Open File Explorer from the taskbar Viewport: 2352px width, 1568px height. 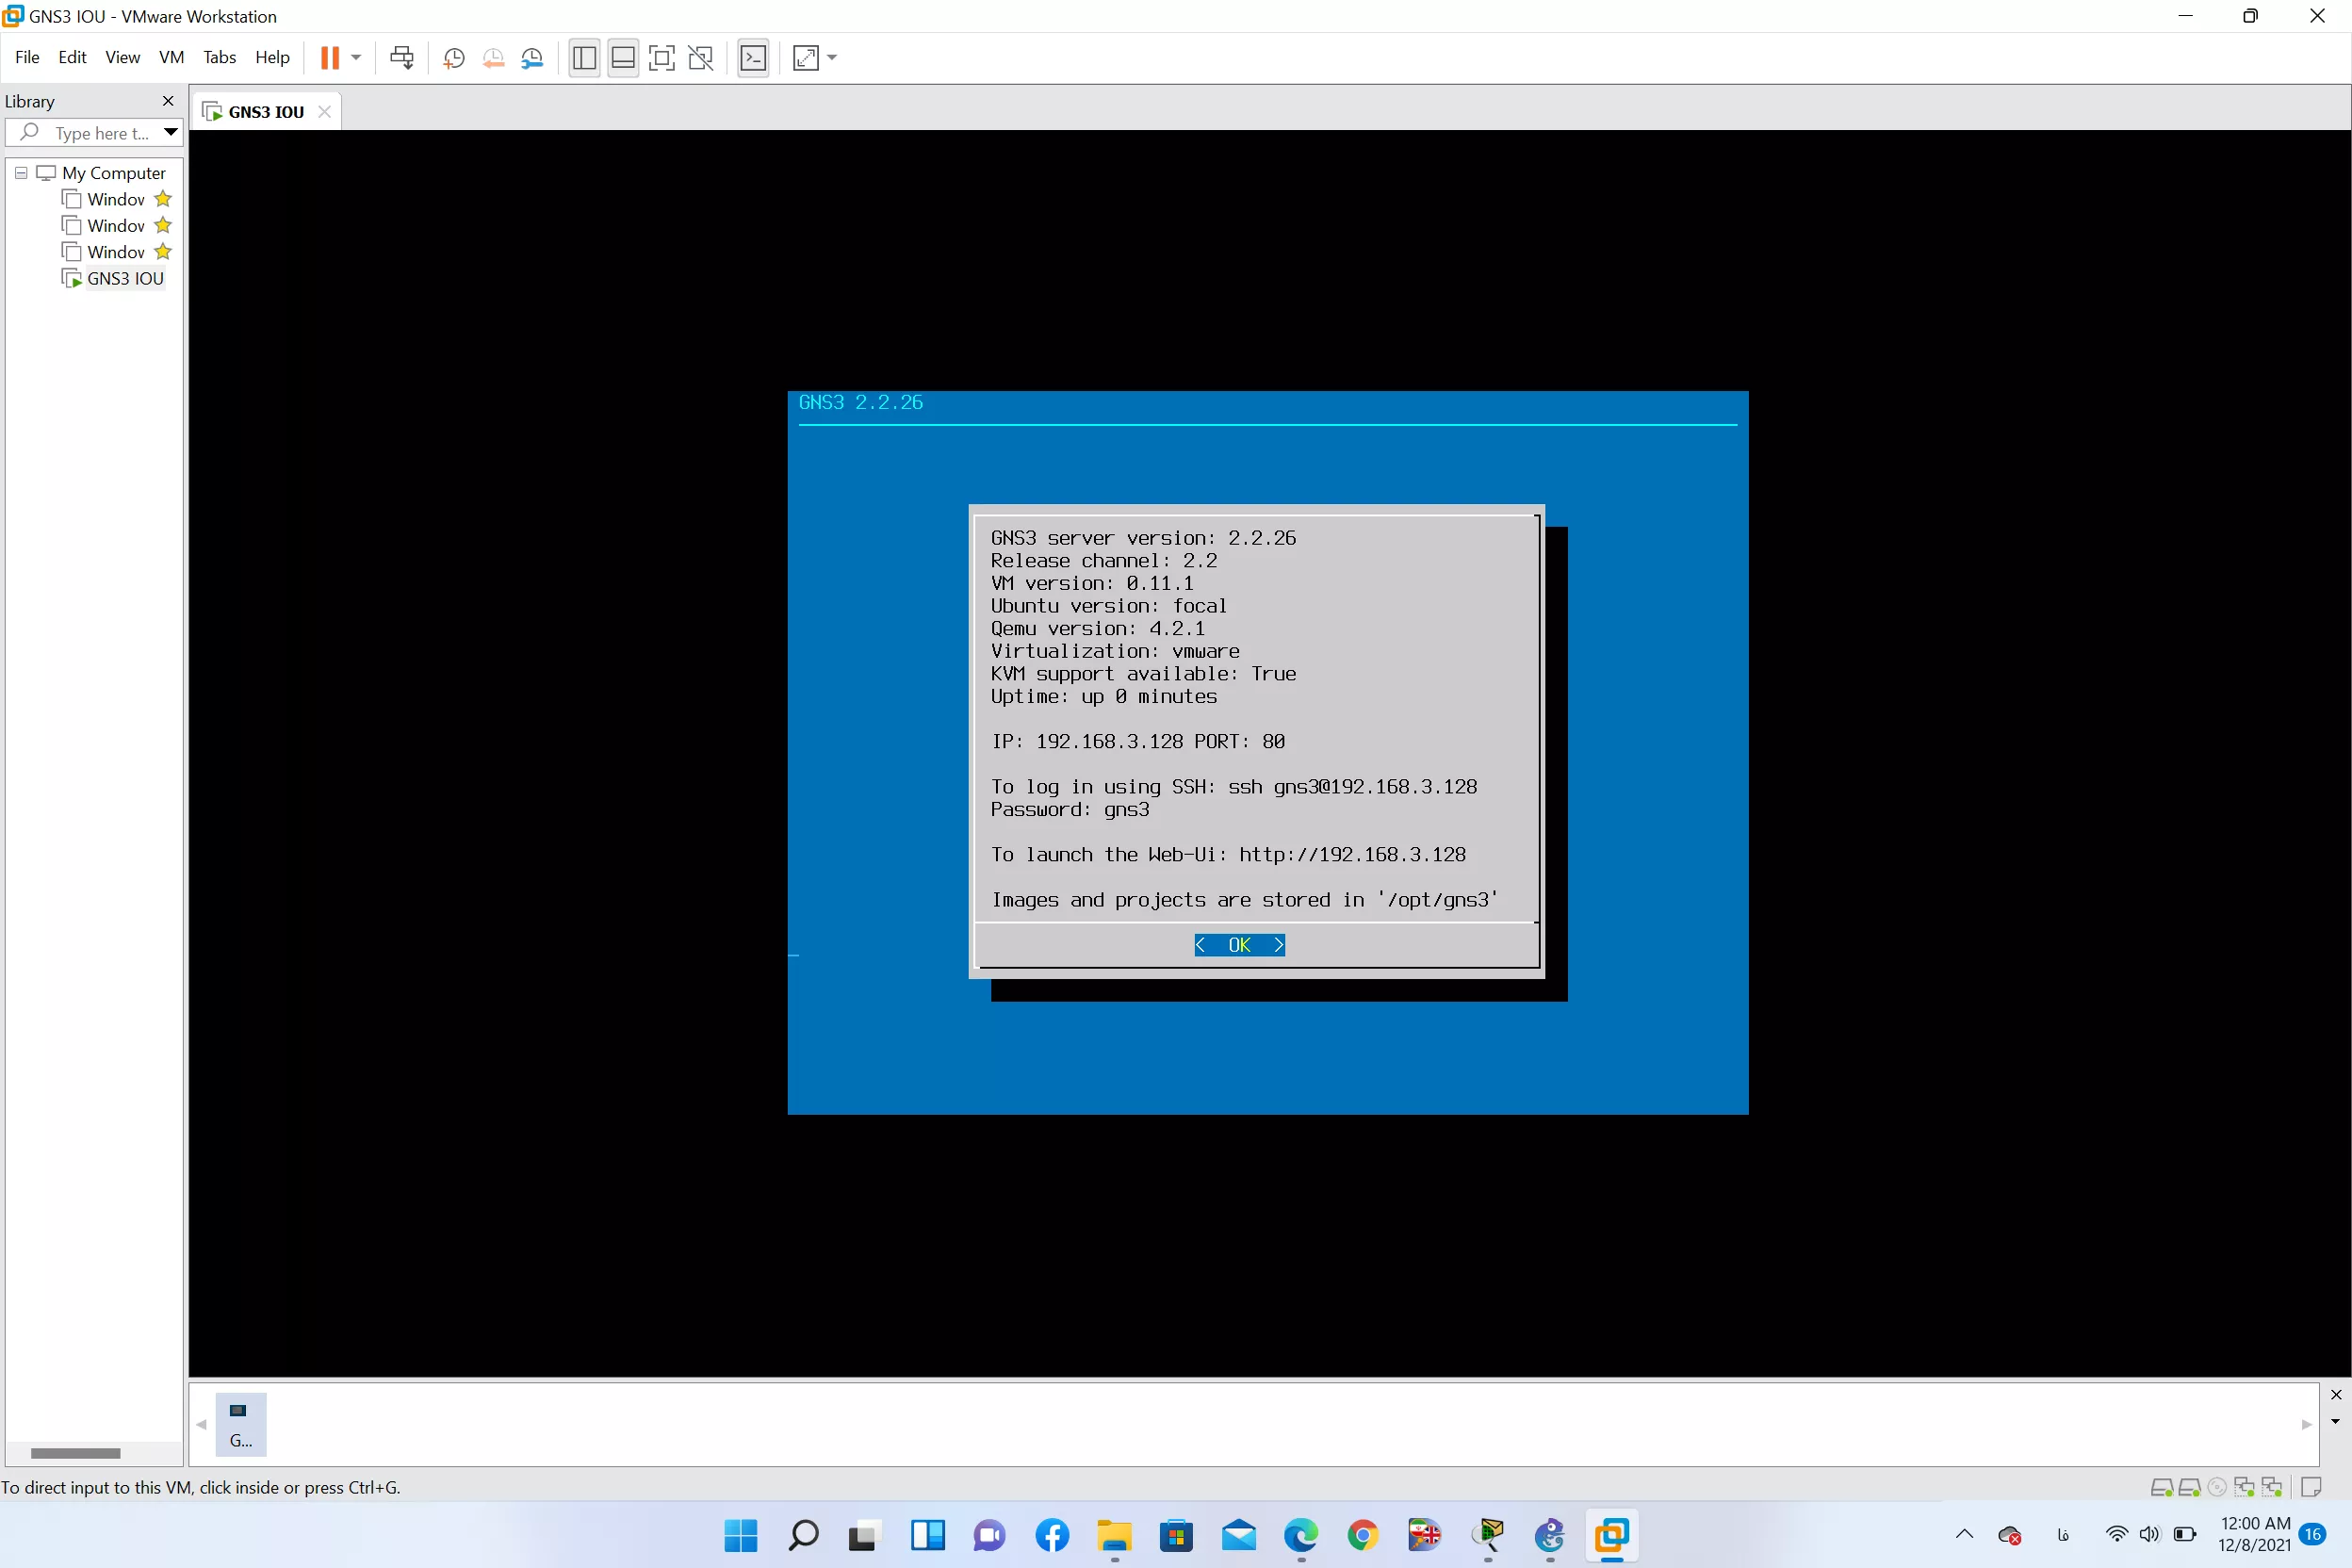[x=1114, y=1535]
